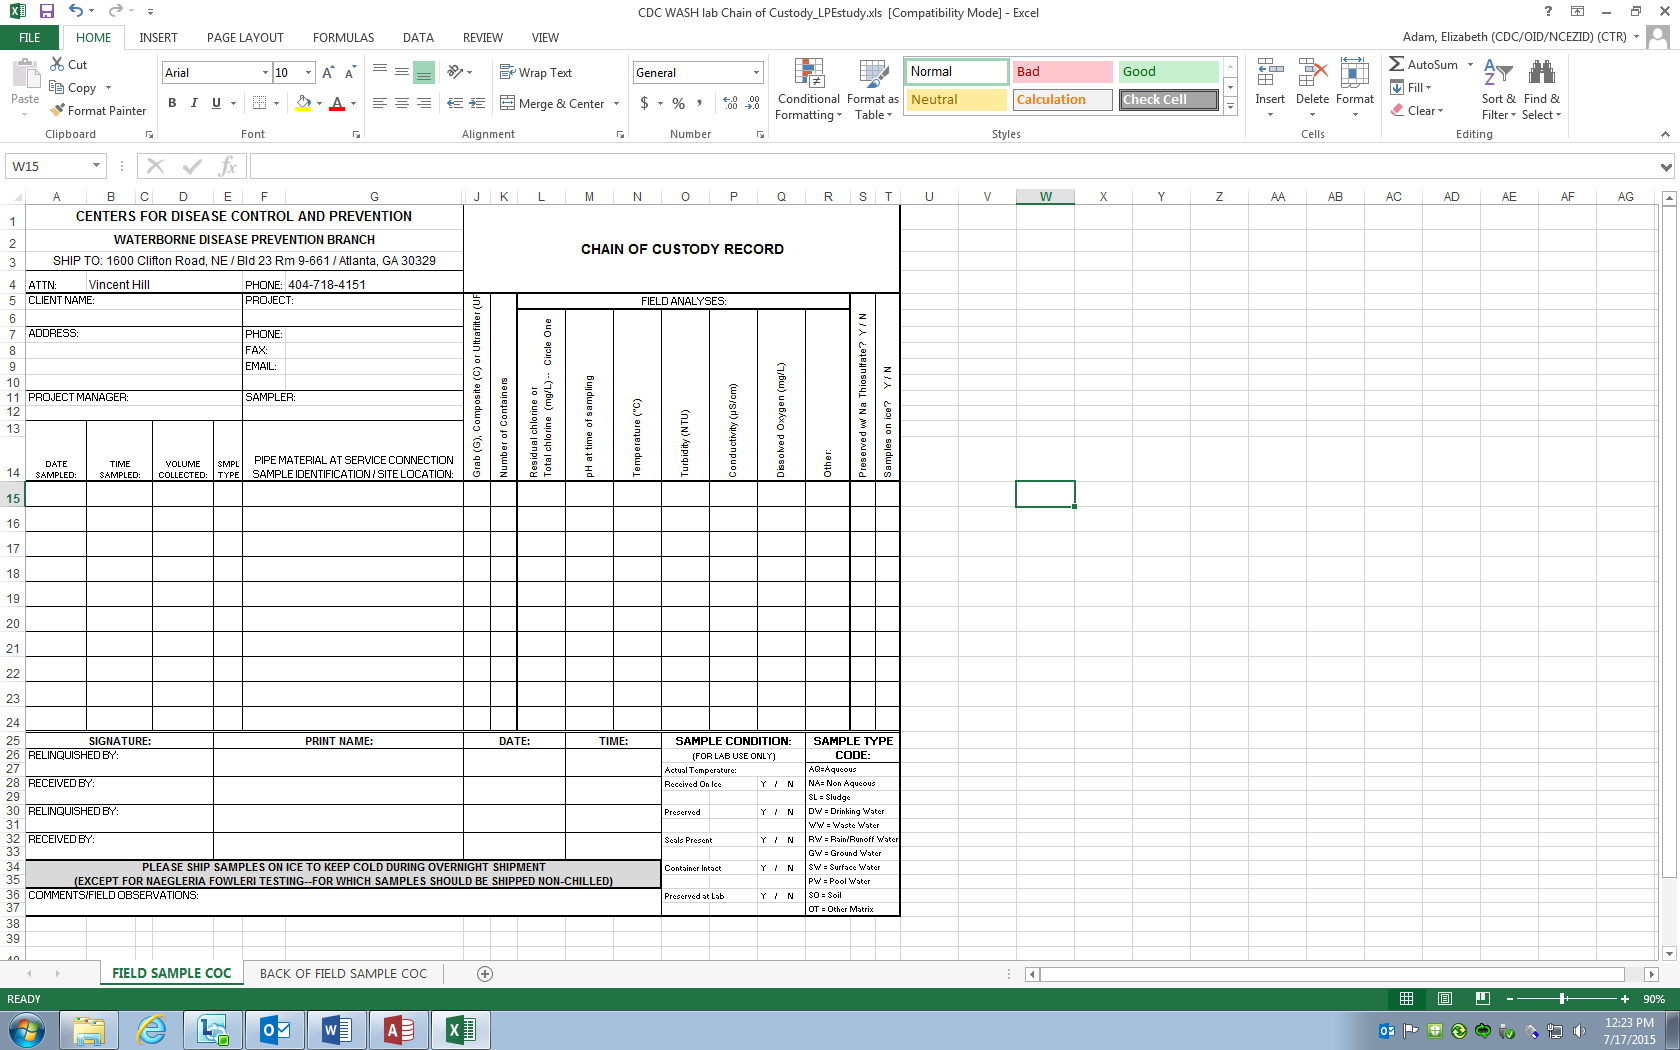This screenshot has width=1680, height=1050.
Task: Open the PAGE LAYOUT ribbon tab
Action: click(x=245, y=38)
